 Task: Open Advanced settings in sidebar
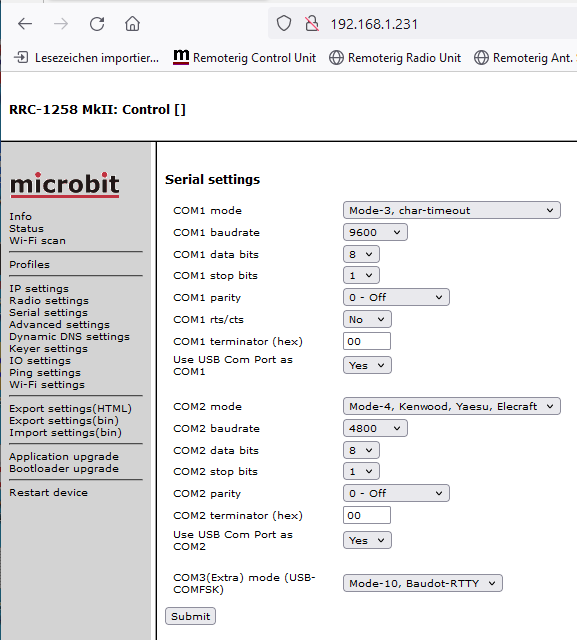tap(60, 324)
